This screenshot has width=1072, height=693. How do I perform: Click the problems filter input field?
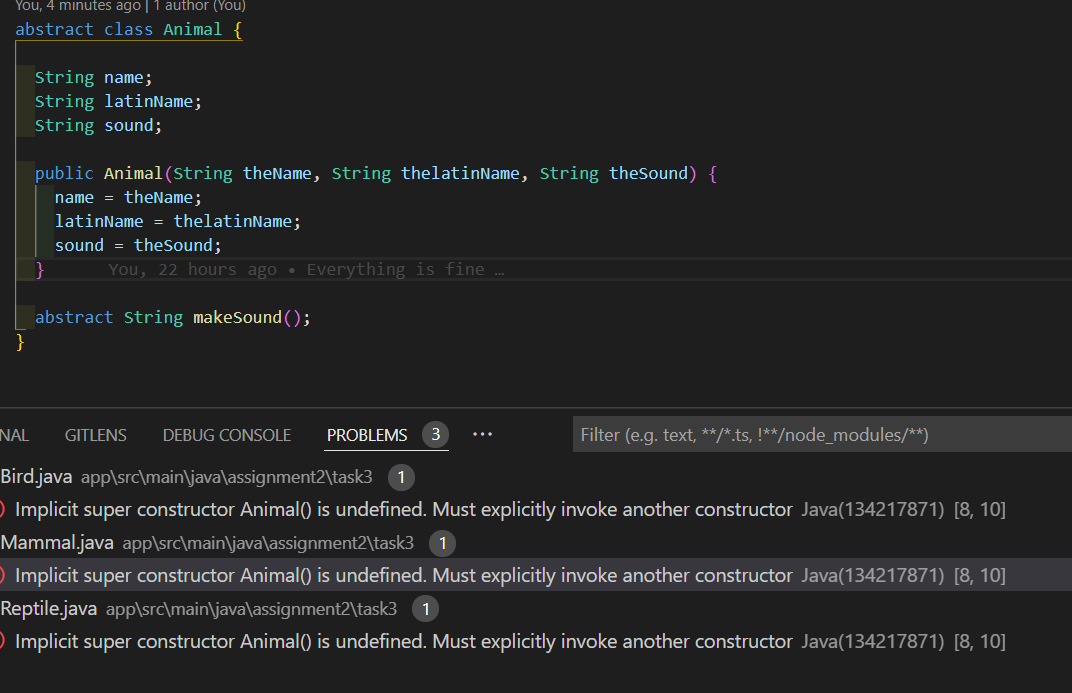click(x=822, y=435)
